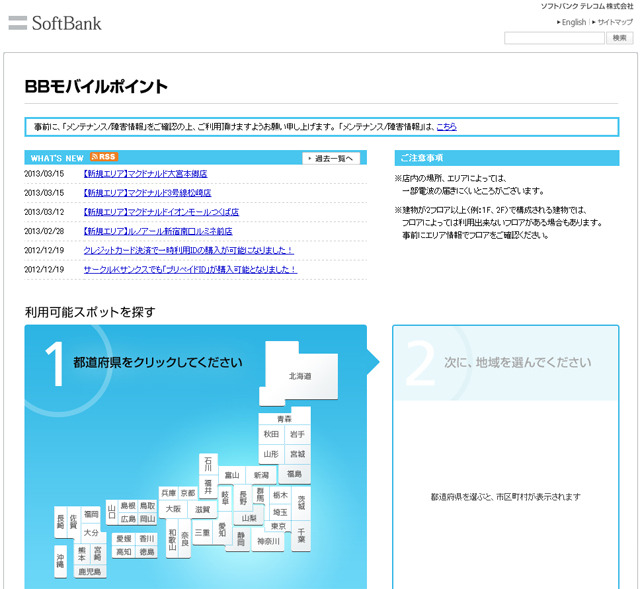Open the マクドナルドイオンモールつくば店 news link

[x=161, y=212]
